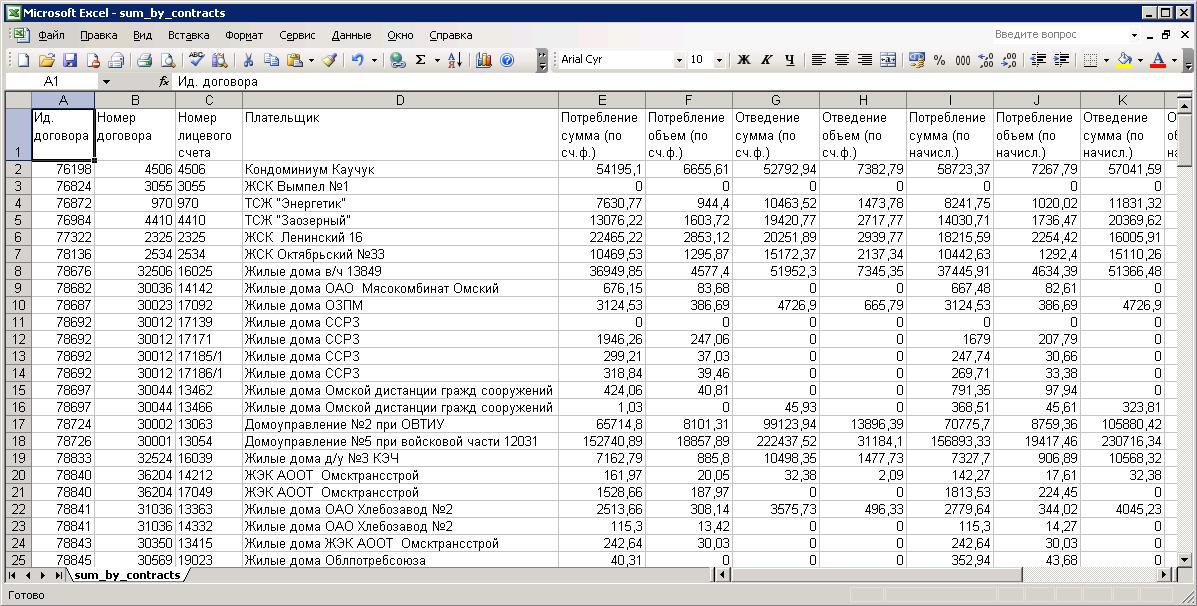Toggle underline formatting (Ч button)

[789, 60]
